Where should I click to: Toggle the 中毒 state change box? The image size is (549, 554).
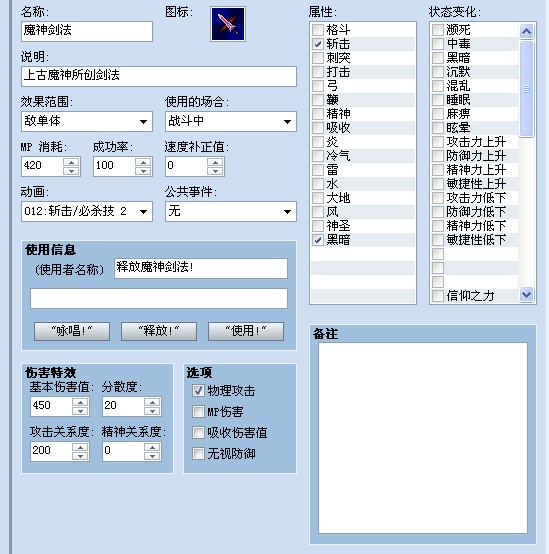click(438, 44)
